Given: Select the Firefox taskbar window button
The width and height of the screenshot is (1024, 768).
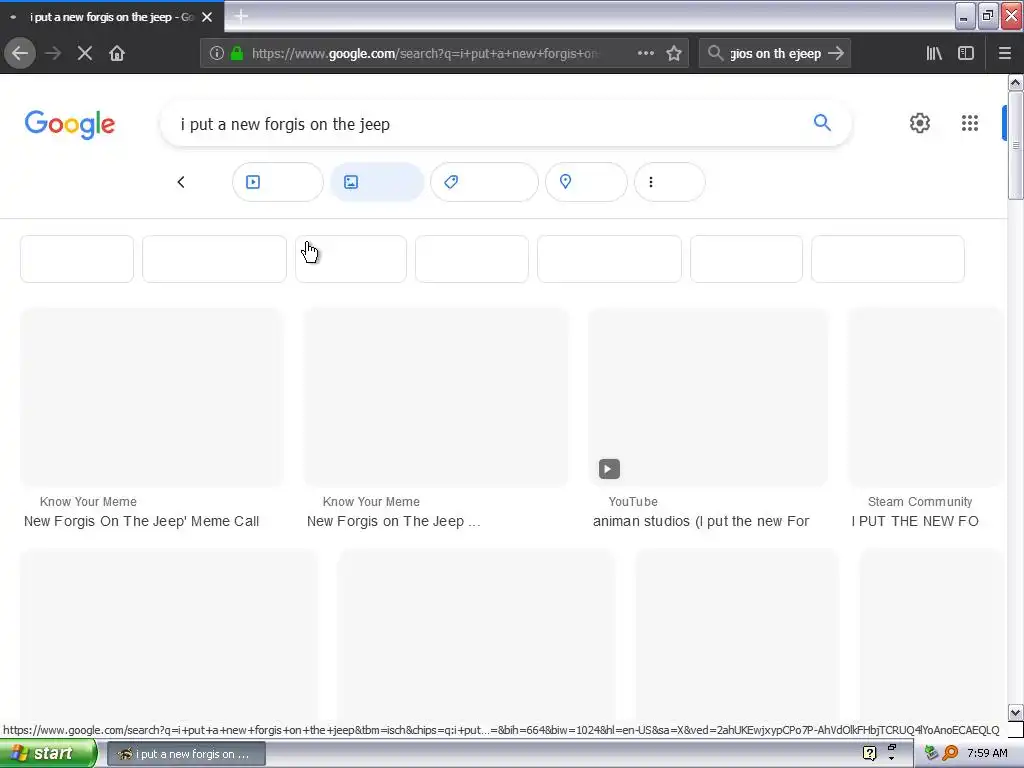Looking at the screenshot, I should pos(186,754).
